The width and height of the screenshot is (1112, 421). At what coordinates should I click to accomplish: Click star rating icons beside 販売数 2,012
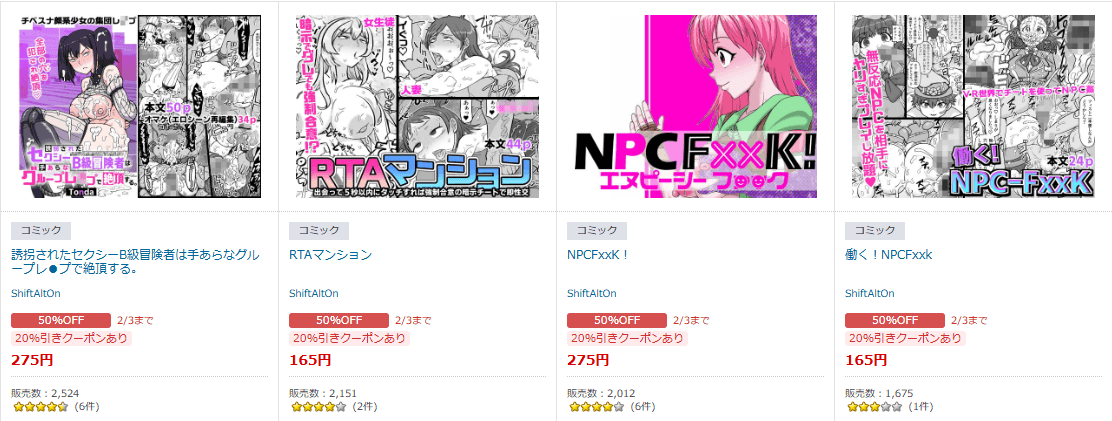click(596, 408)
